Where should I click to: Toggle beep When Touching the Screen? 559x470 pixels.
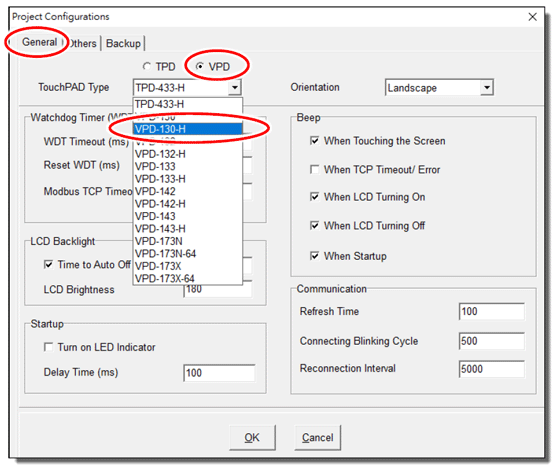(x=314, y=141)
